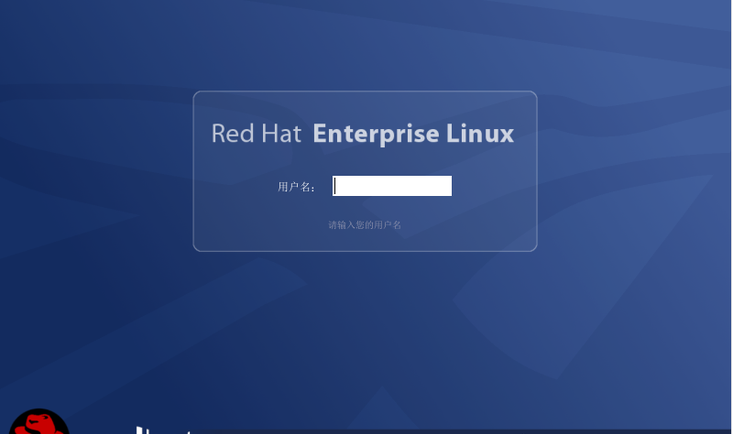Click the Red Hat shadowman logo

[39, 421]
